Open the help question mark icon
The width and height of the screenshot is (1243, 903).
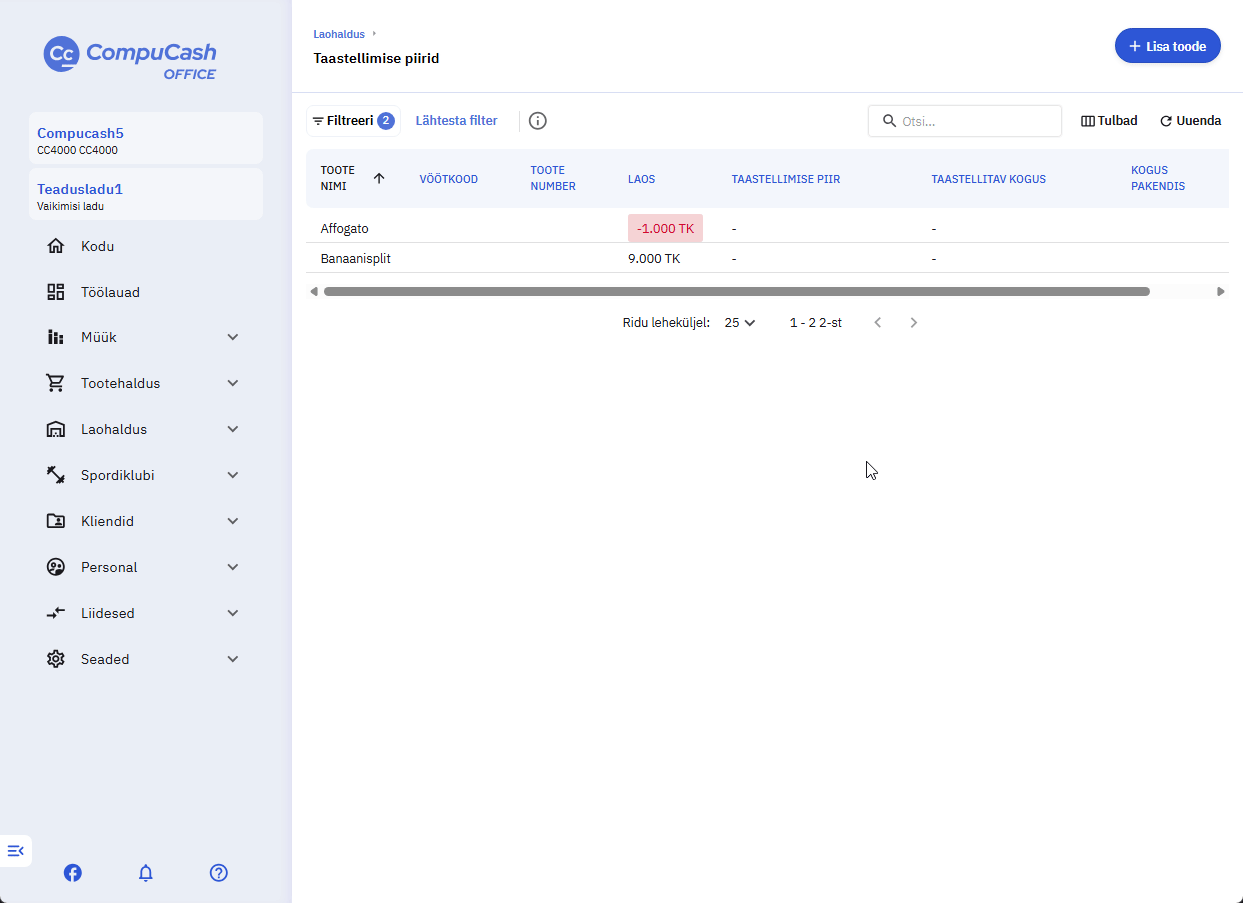(219, 873)
